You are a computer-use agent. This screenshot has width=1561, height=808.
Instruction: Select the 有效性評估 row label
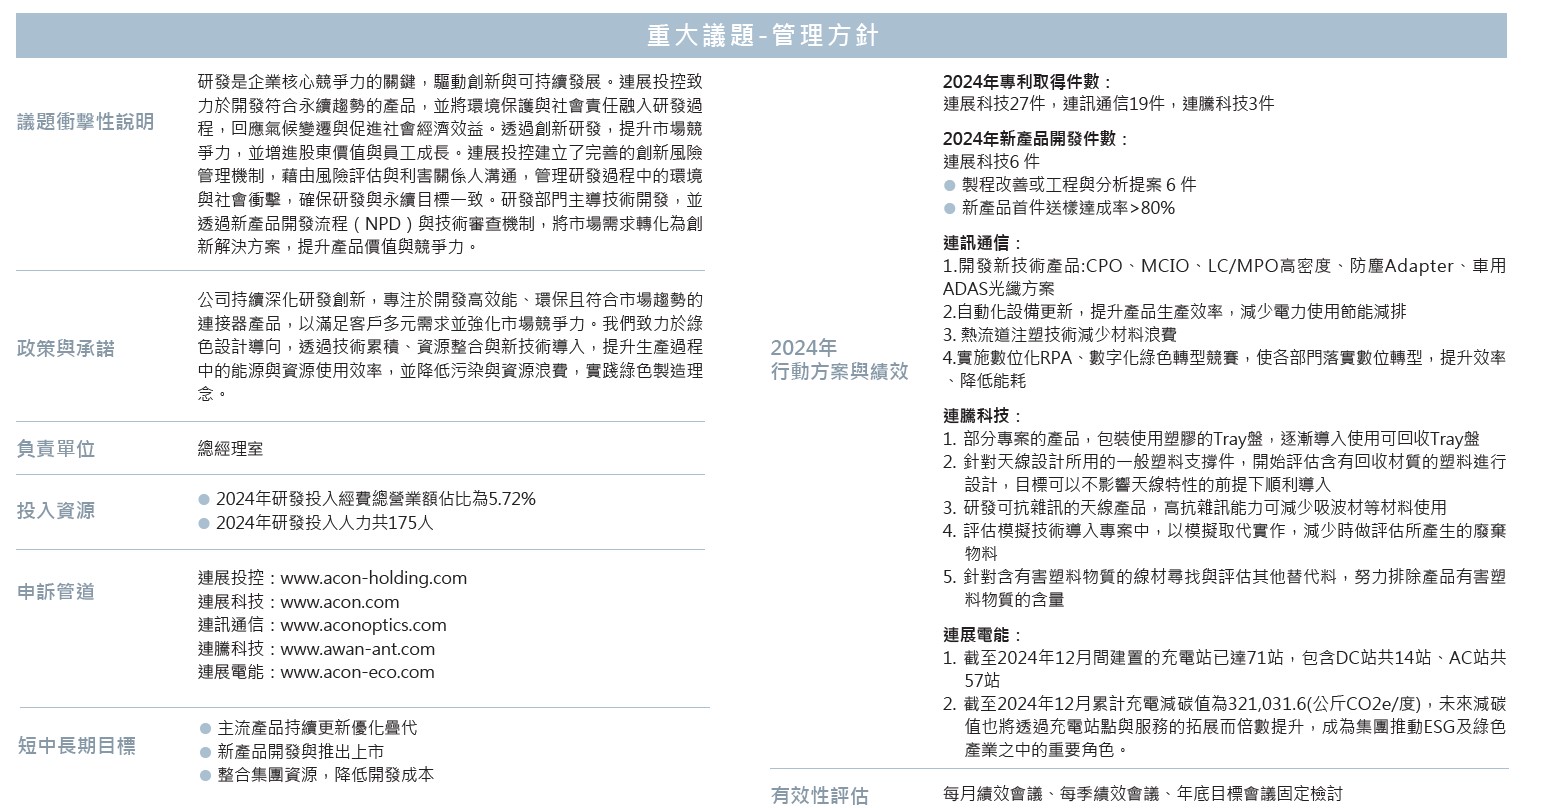click(x=819, y=795)
